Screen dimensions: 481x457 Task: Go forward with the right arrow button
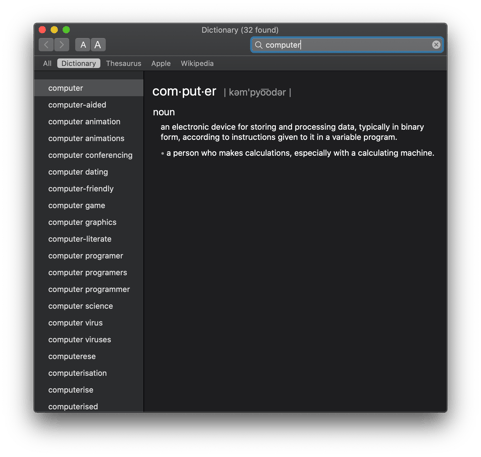coord(62,45)
